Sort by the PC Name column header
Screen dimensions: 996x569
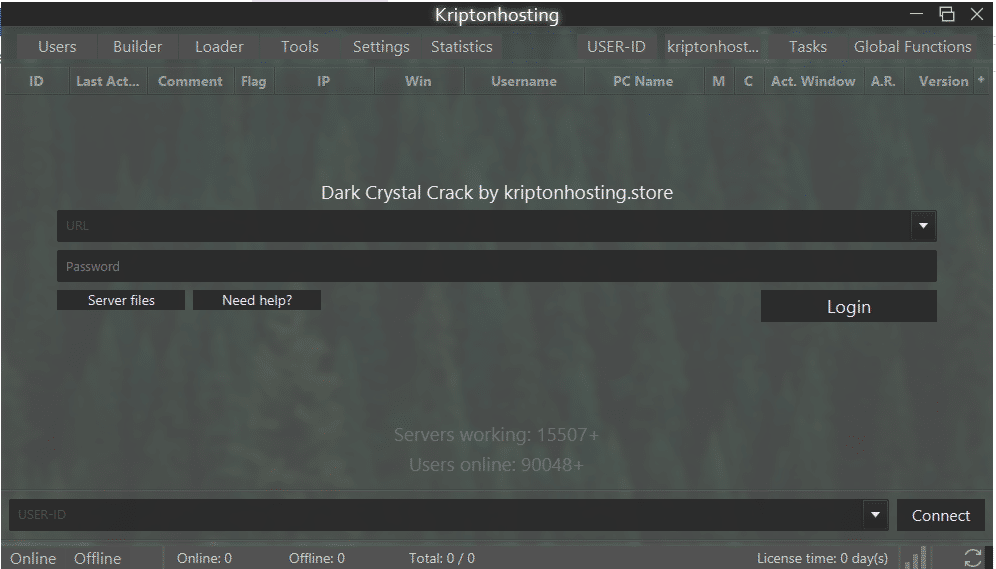pos(643,81)
